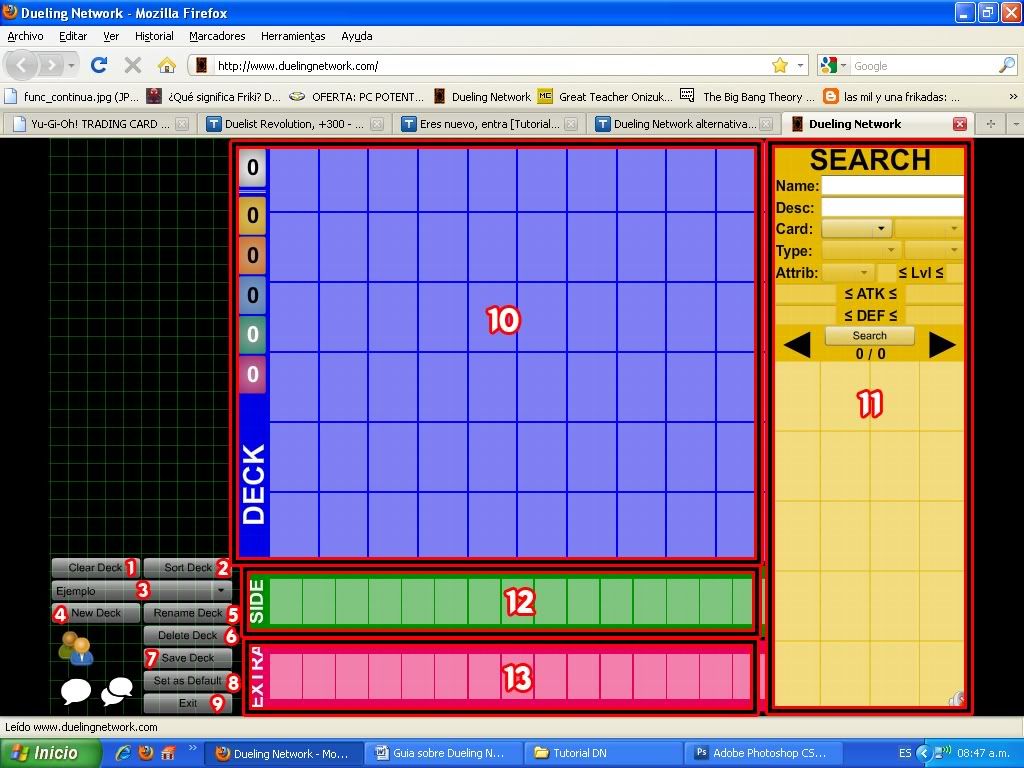This screenshot has height=768, width=1024.
Task: Open the Card type dropdown
Action: coord(856,229)
